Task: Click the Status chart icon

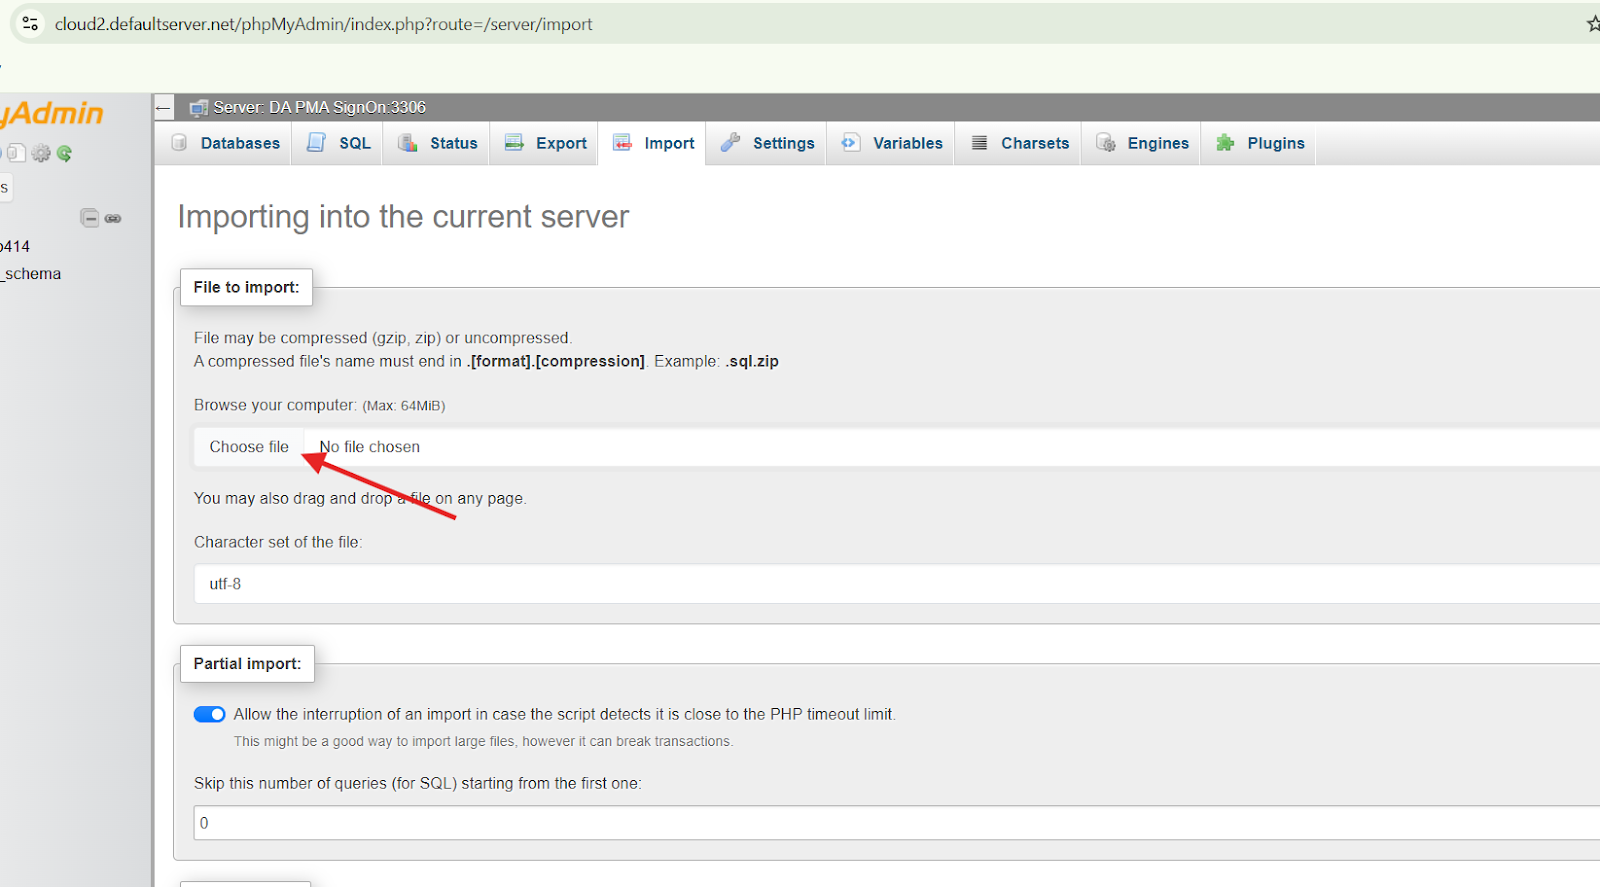Action: pos(408,143)
